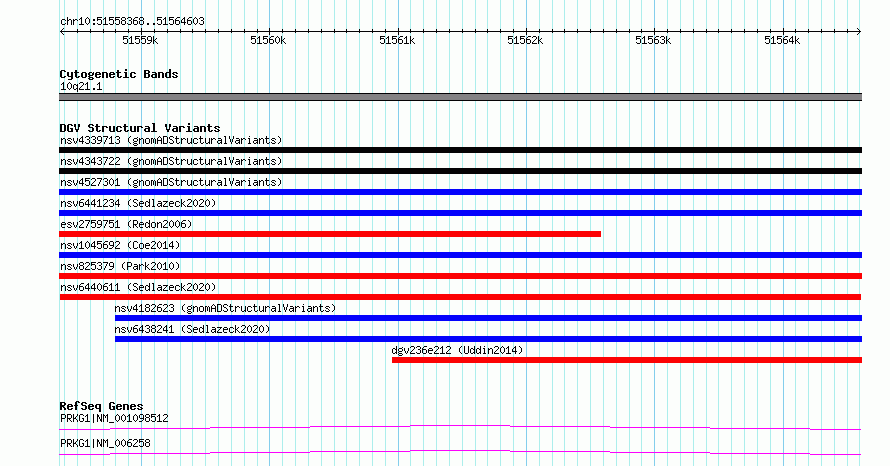Click the DGV Structural Variants track title
890x466 pixels.
click(x=140, y=128)
